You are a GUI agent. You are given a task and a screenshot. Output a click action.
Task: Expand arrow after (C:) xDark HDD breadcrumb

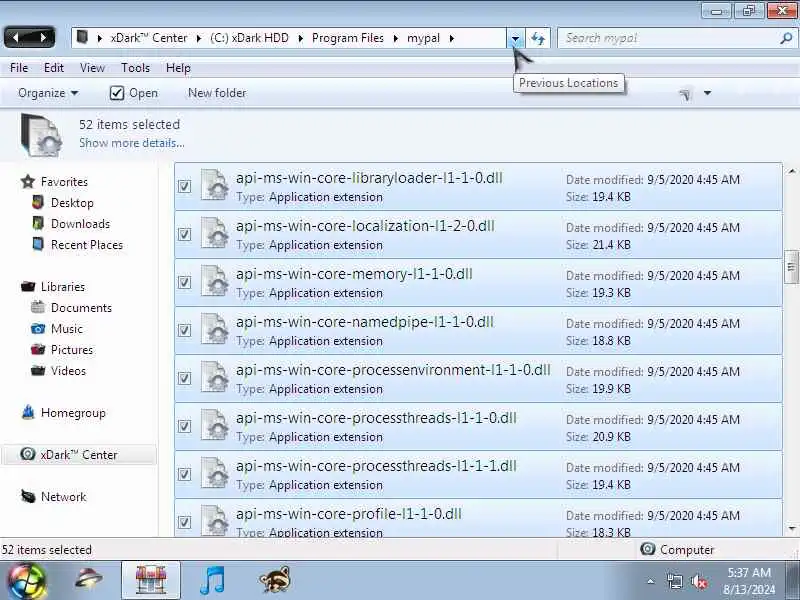301,38
